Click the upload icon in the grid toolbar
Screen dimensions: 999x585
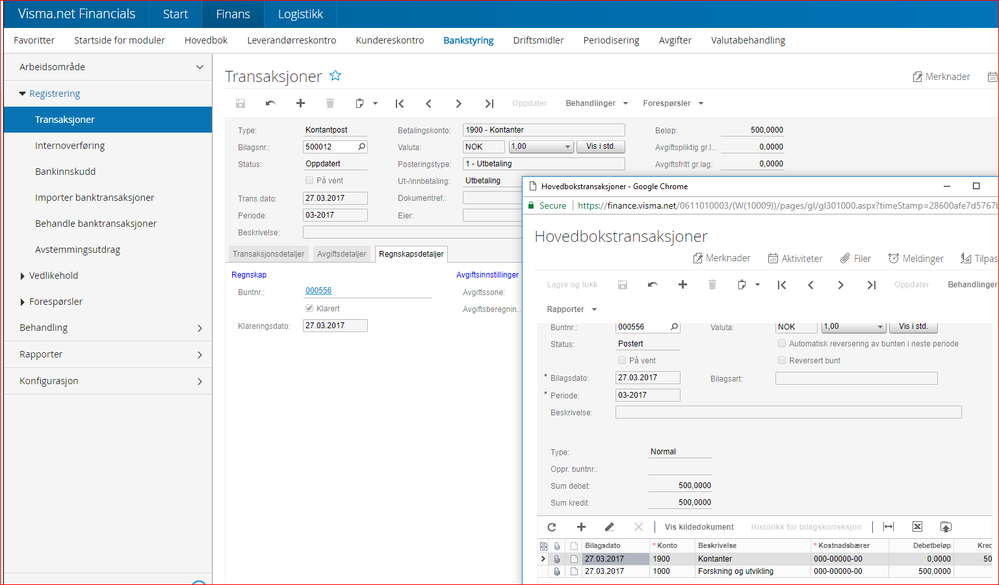[946, 527]
